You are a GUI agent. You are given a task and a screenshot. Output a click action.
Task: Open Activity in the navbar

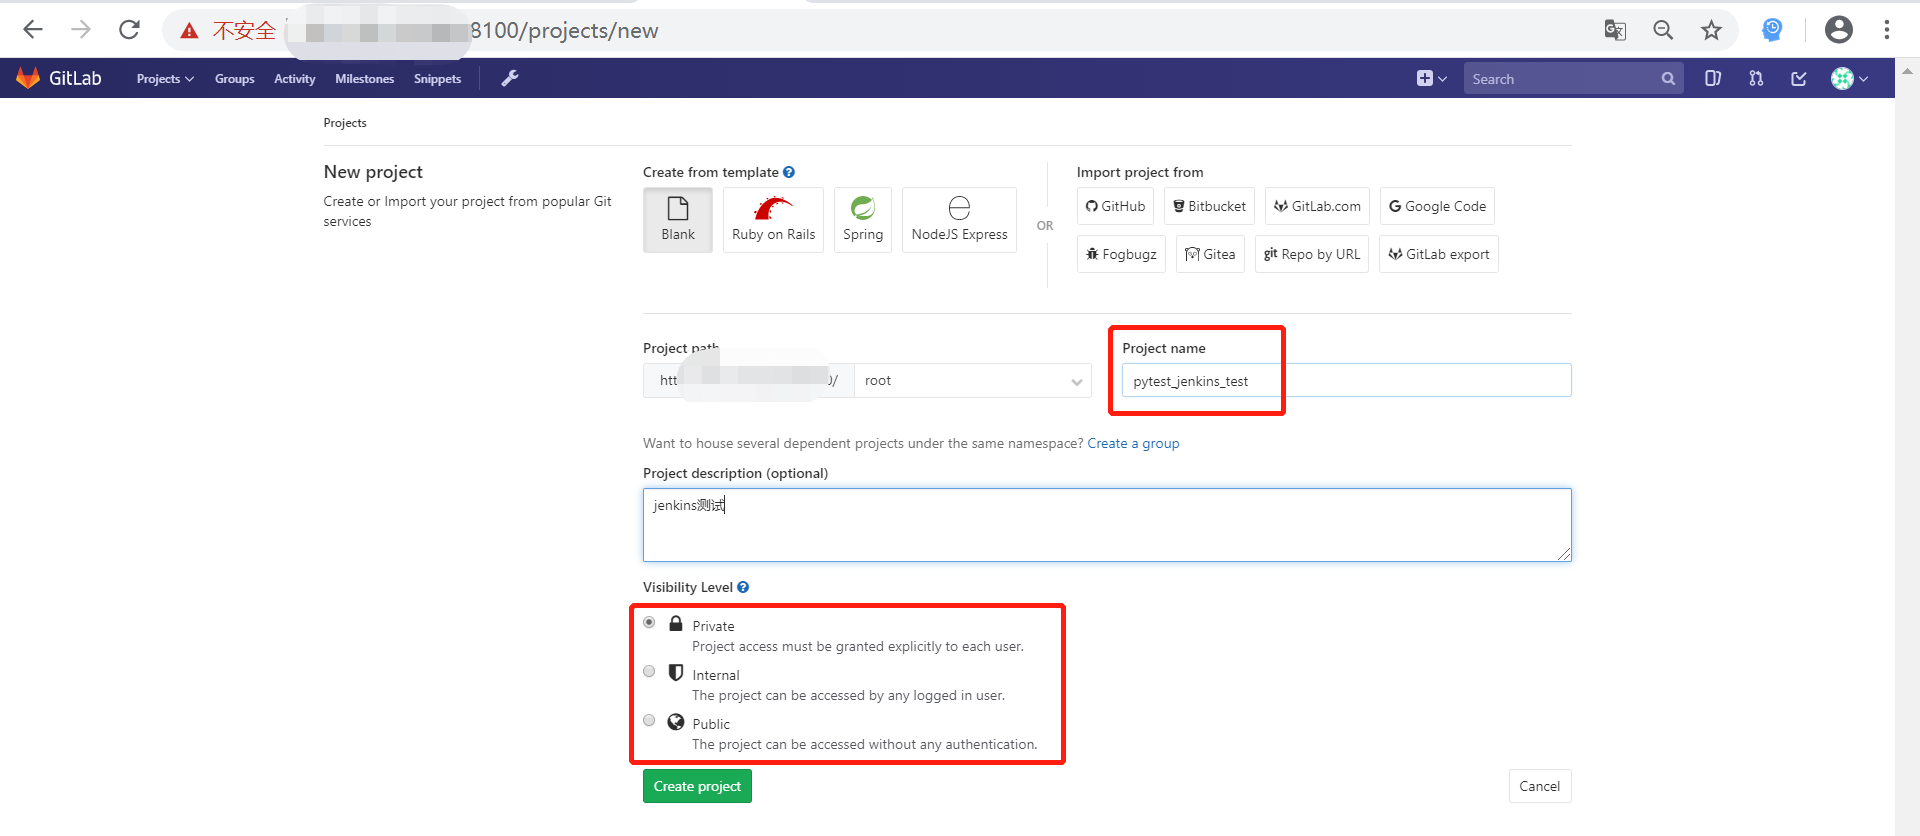pyautogui.click(x=295, y=79)
